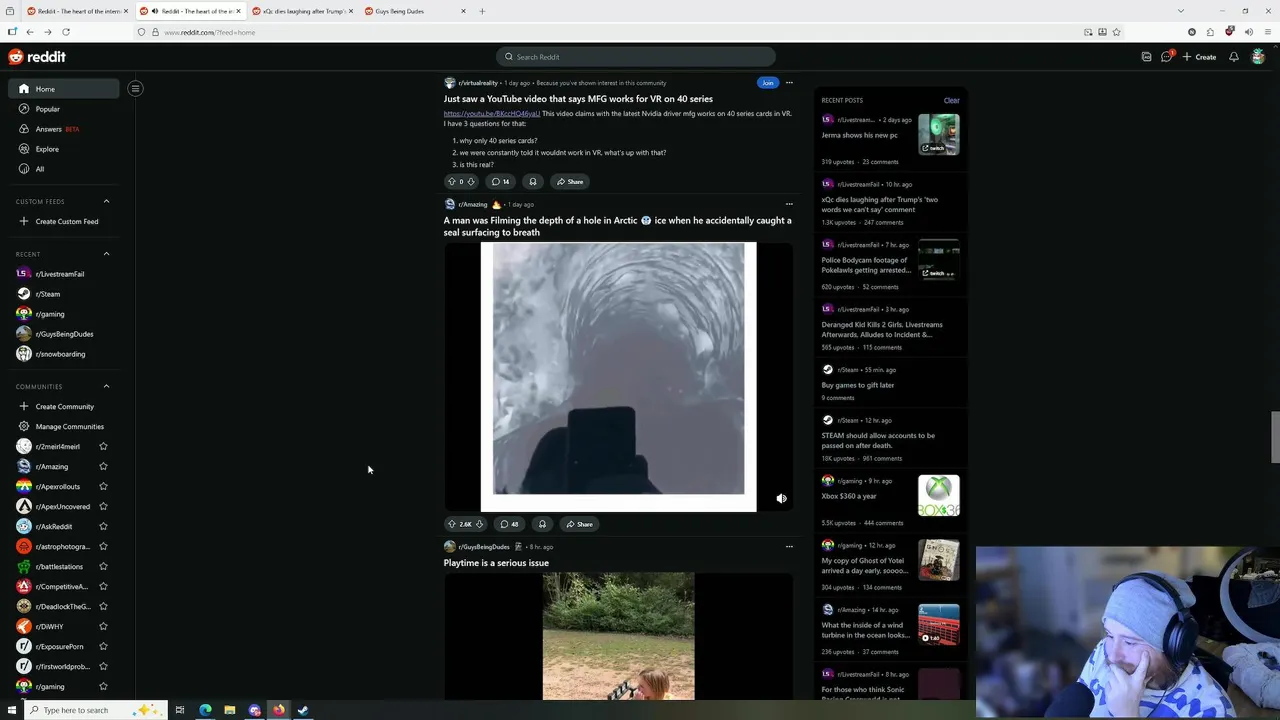Open the 'Playtime is a serious issue' post
The height and width of the screenshot is (720, 1280).
point(496,563)
